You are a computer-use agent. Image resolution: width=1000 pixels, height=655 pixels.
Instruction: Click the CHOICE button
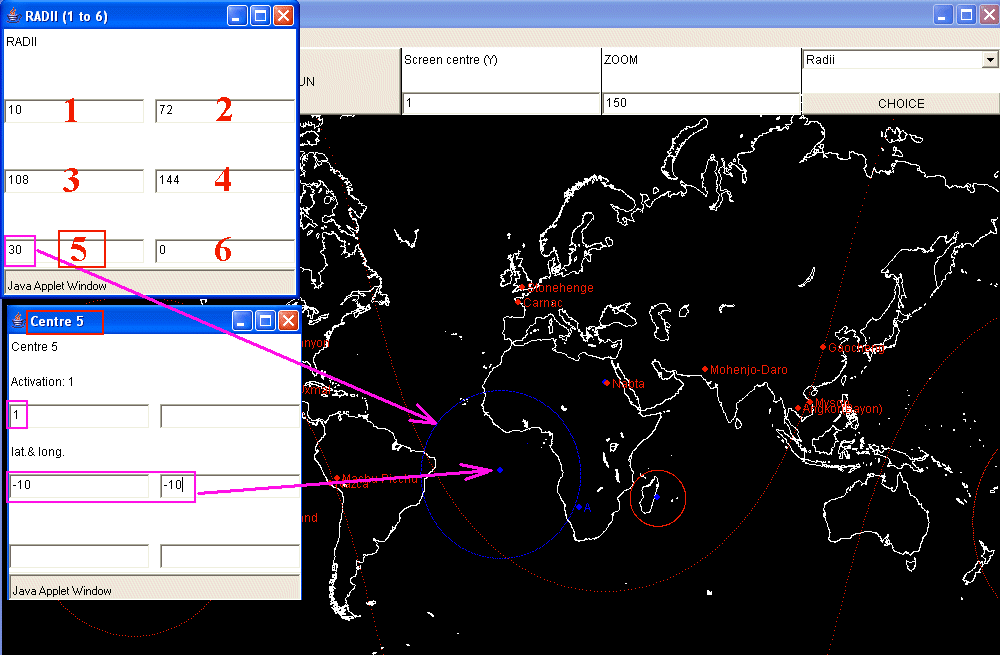point(901,103)
